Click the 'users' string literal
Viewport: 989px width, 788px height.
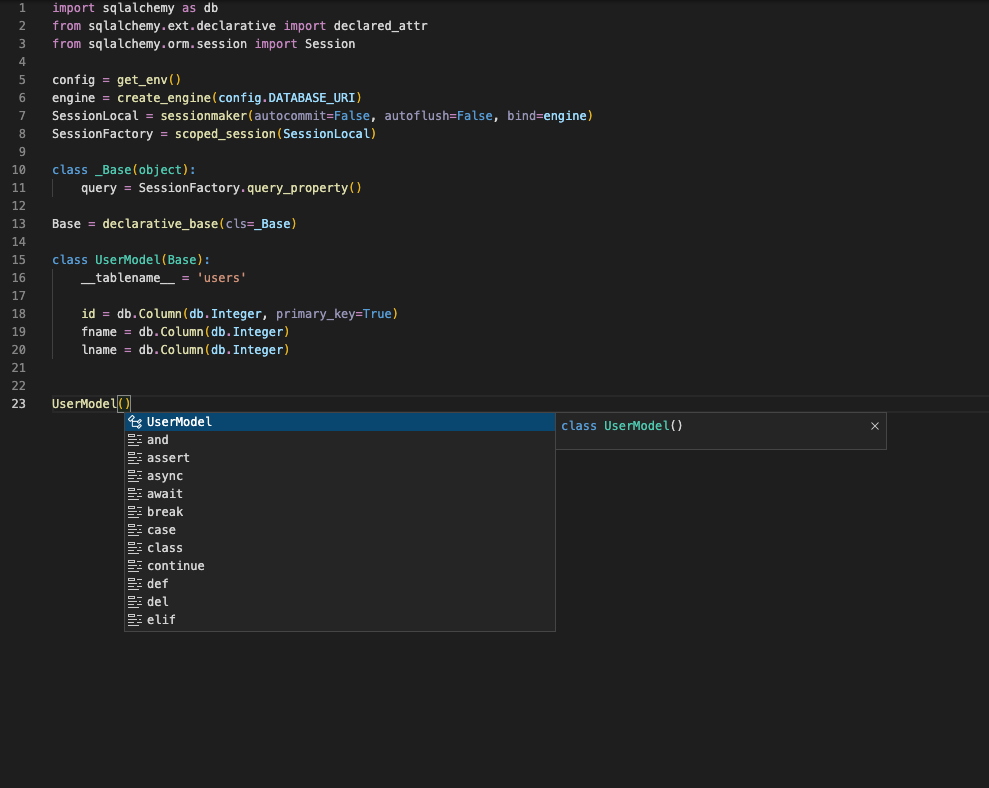(221, 278)
